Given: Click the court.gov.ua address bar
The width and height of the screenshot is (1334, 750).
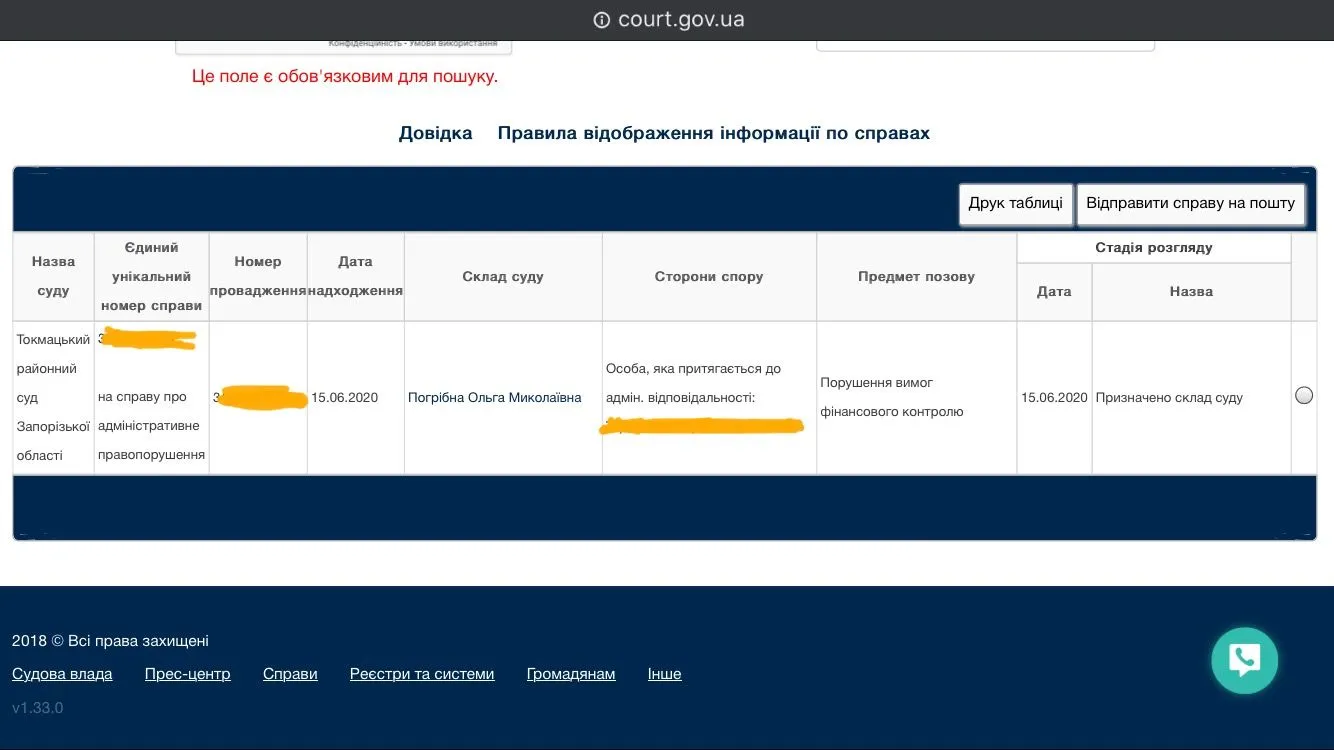Looking at the screenshot, I should pos(680,20).
